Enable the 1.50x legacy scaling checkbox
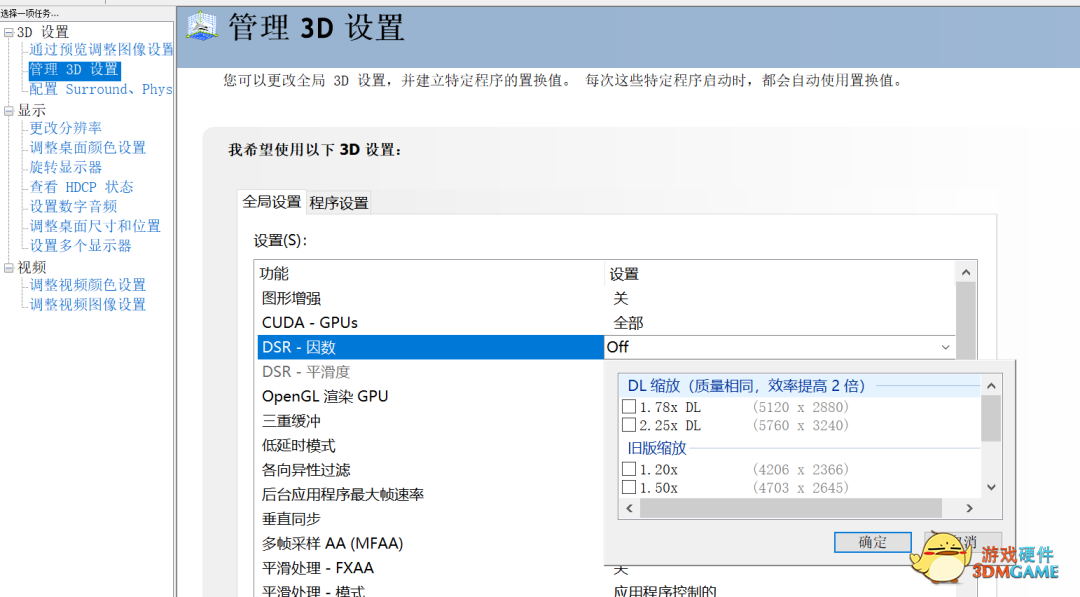 [629, 488]
